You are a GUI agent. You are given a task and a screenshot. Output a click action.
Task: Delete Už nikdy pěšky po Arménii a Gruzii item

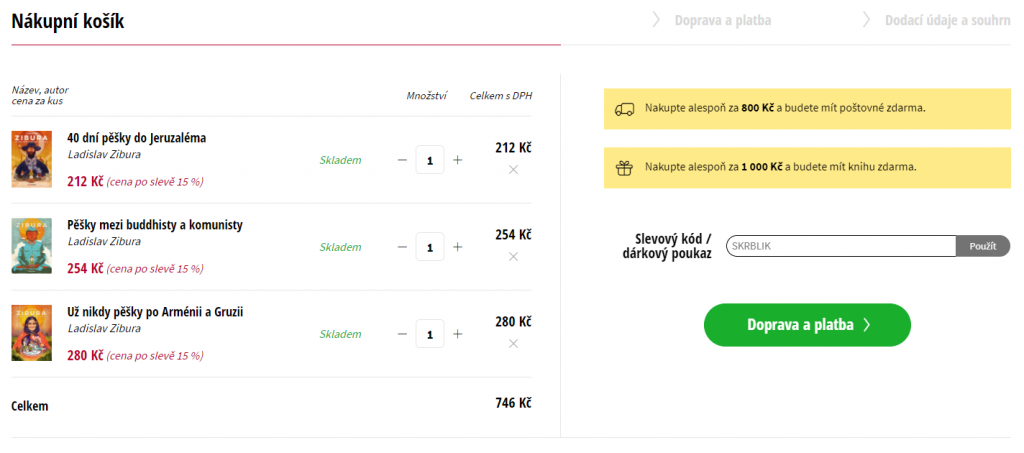pos(513,343)
